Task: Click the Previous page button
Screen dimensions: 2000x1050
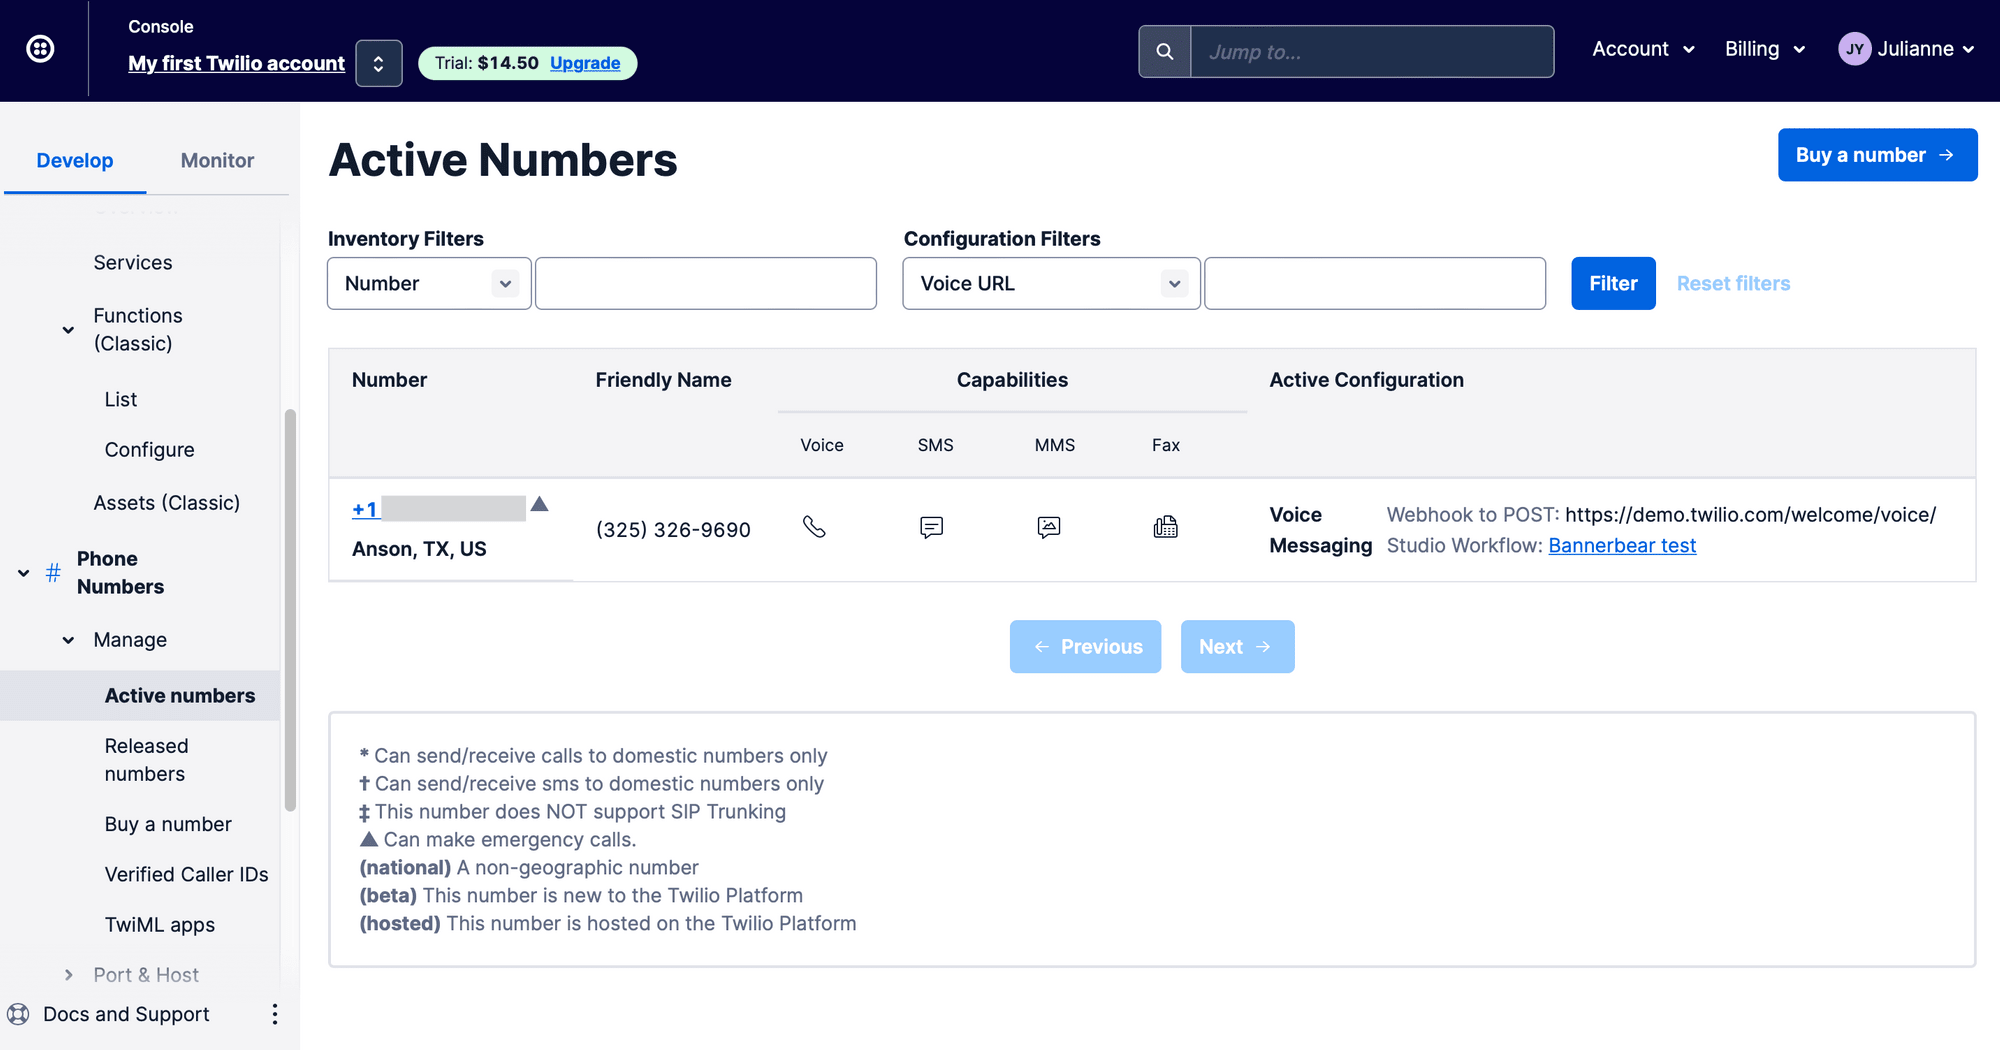Action: 1085,647
